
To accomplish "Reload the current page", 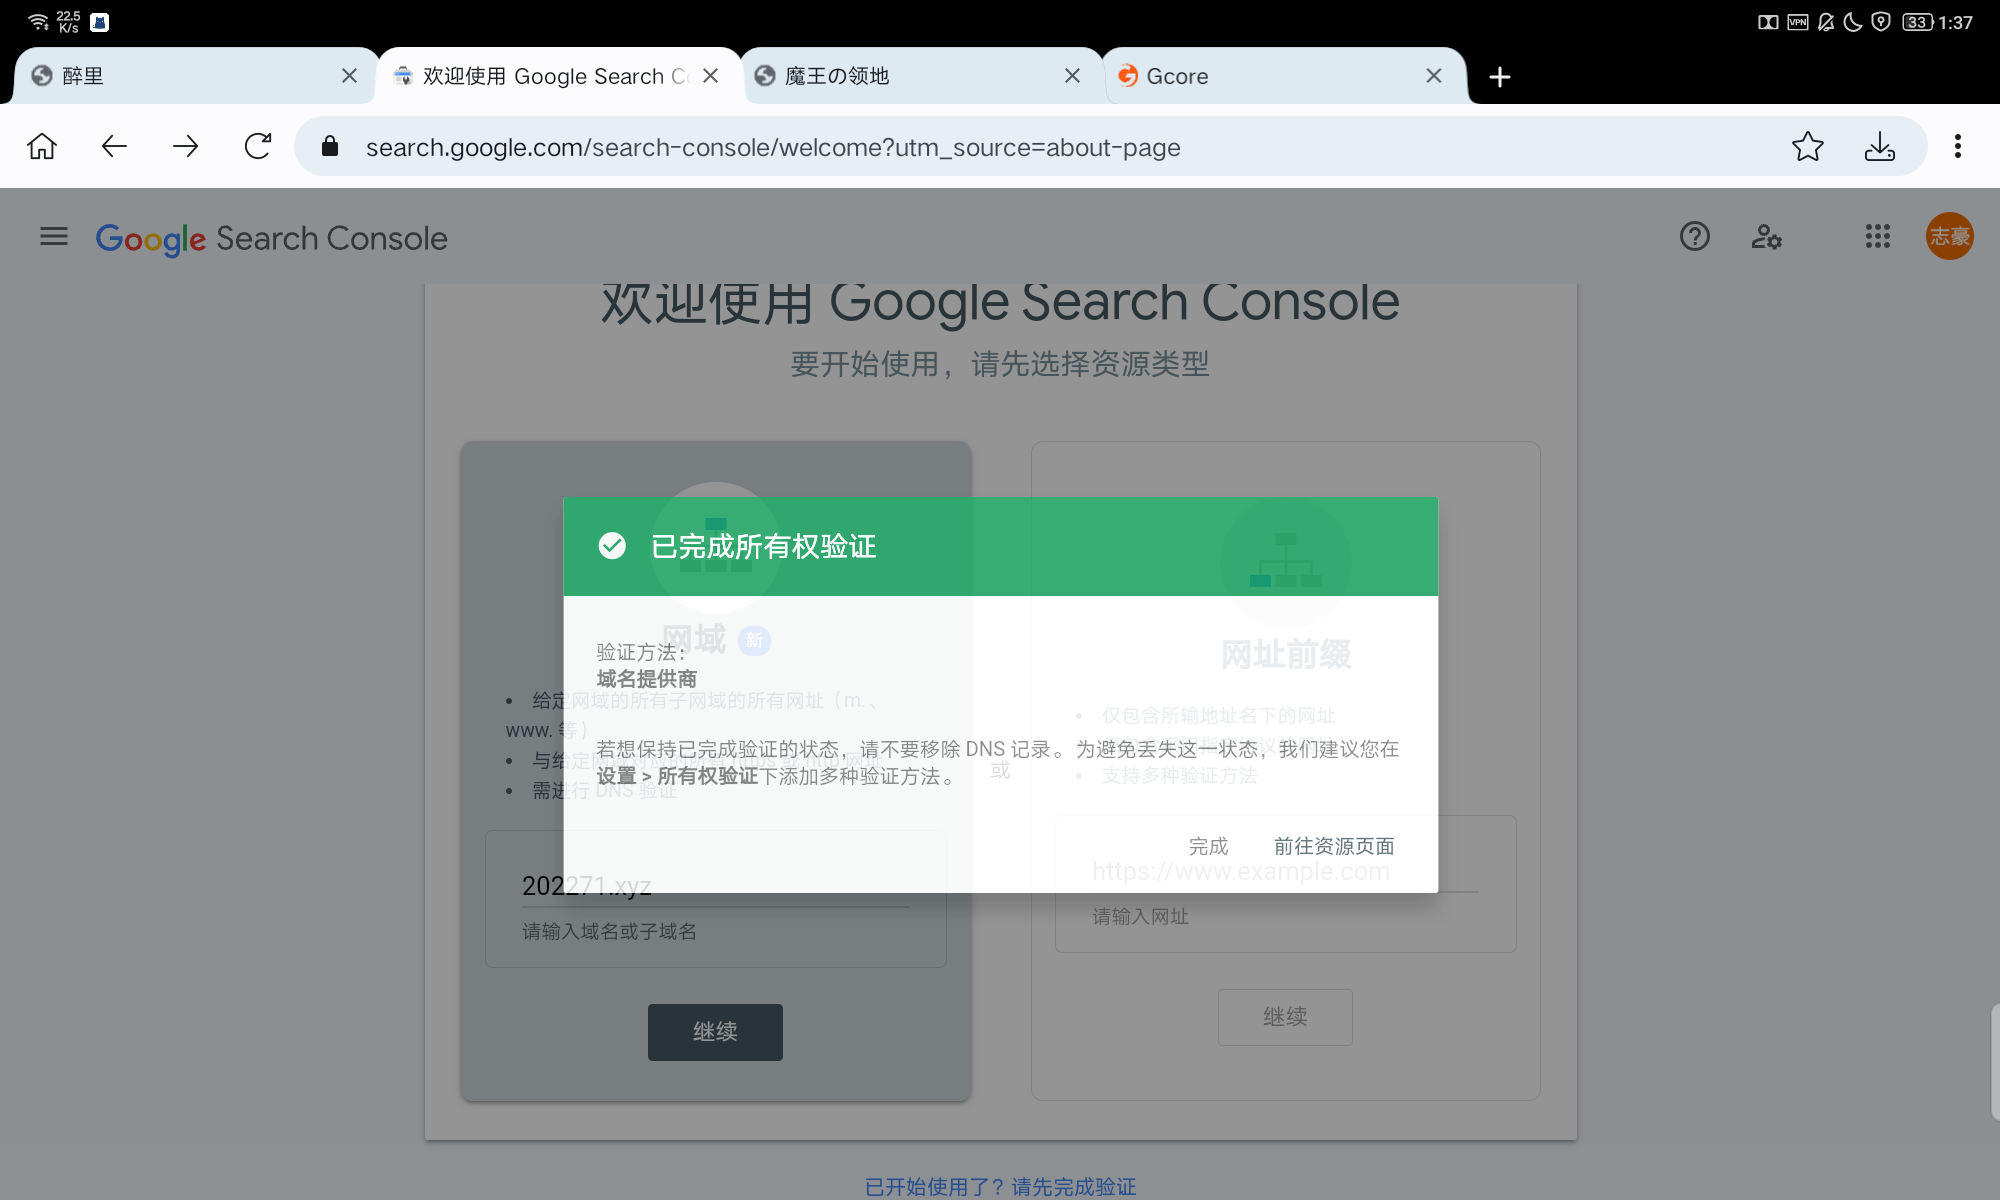I will tap(258, 147).
